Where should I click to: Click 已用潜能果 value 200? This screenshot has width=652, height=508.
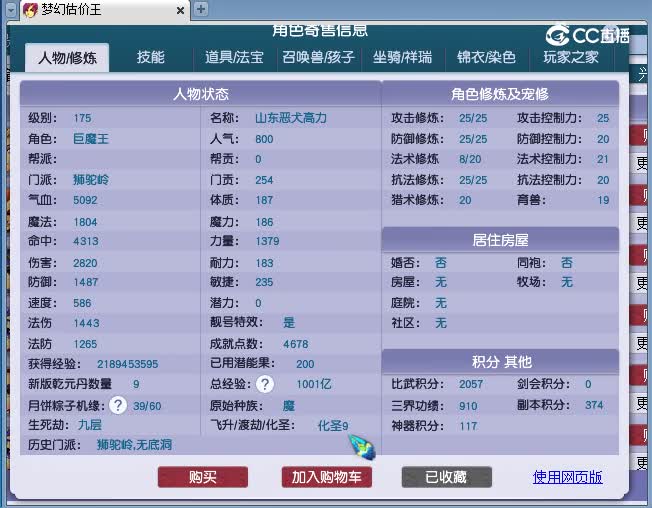point(305,364)
